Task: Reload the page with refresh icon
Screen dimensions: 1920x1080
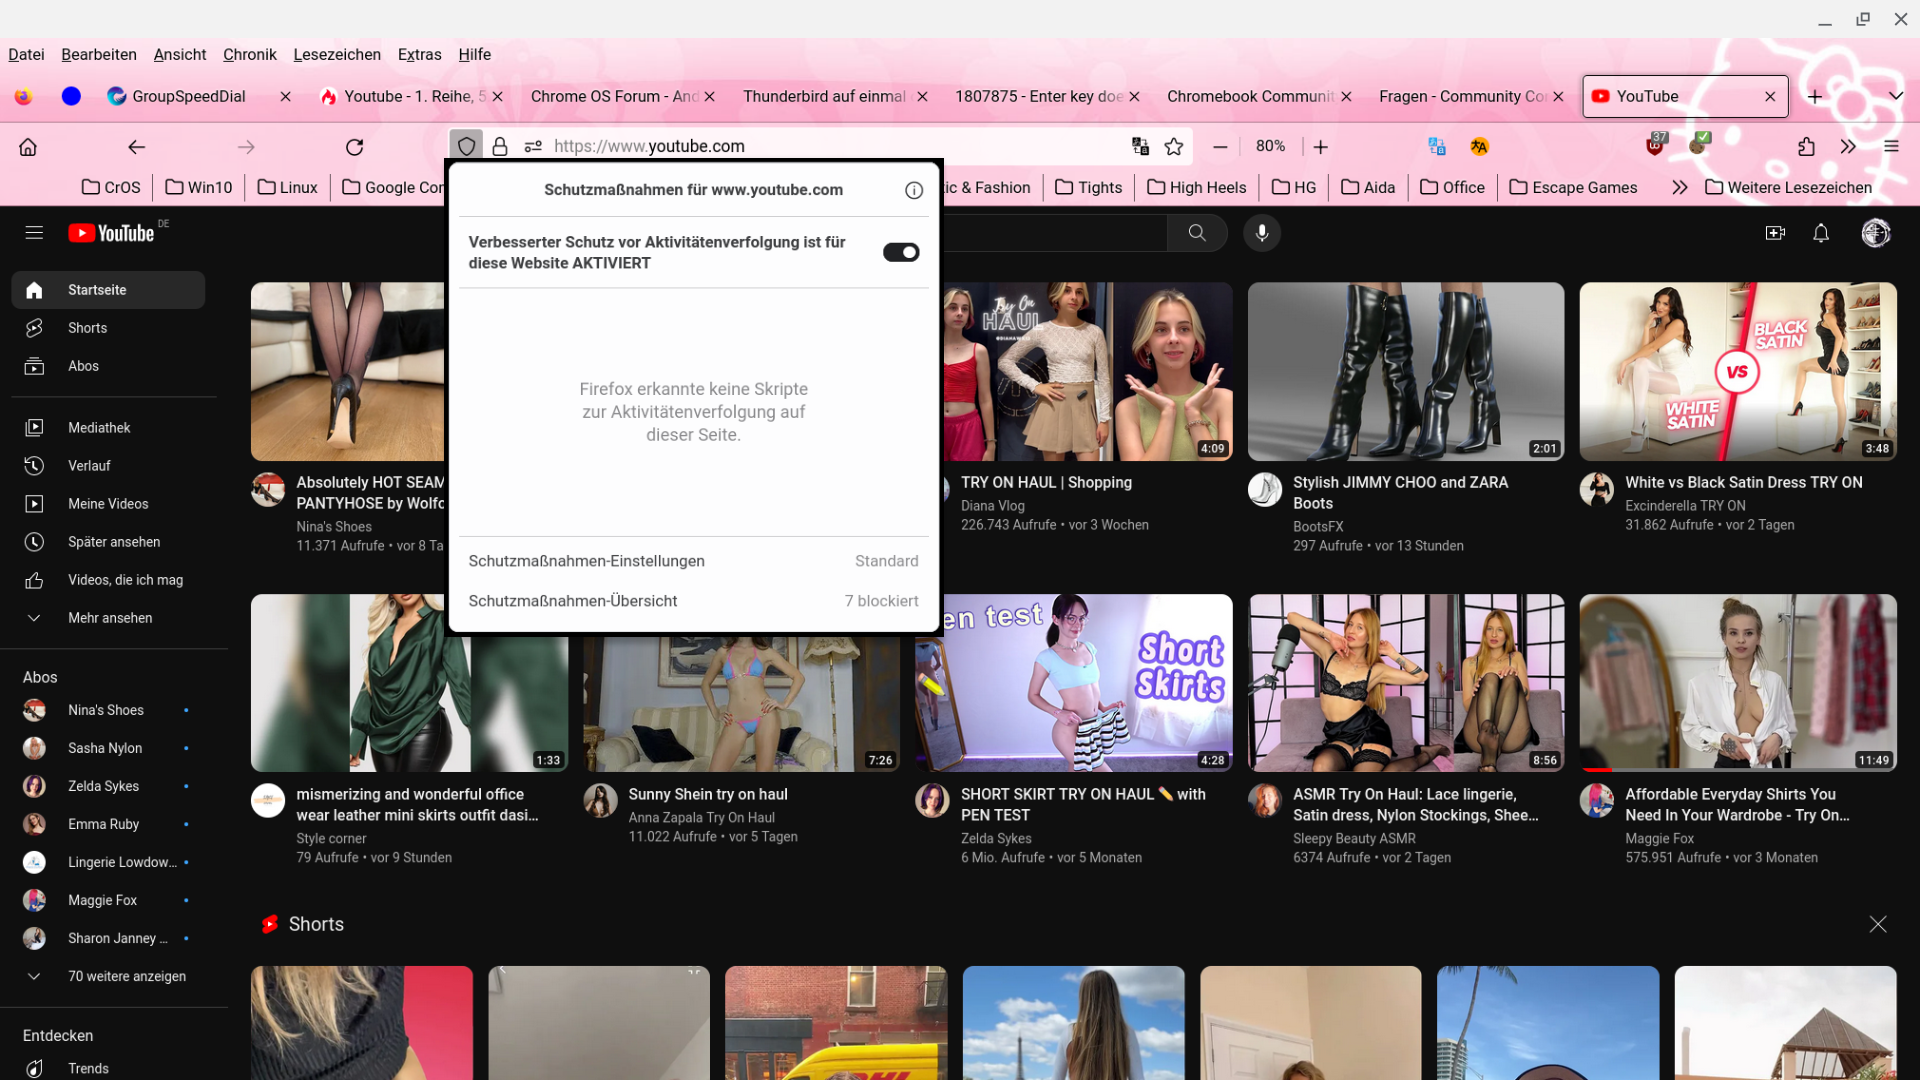Action: [354, 147]
